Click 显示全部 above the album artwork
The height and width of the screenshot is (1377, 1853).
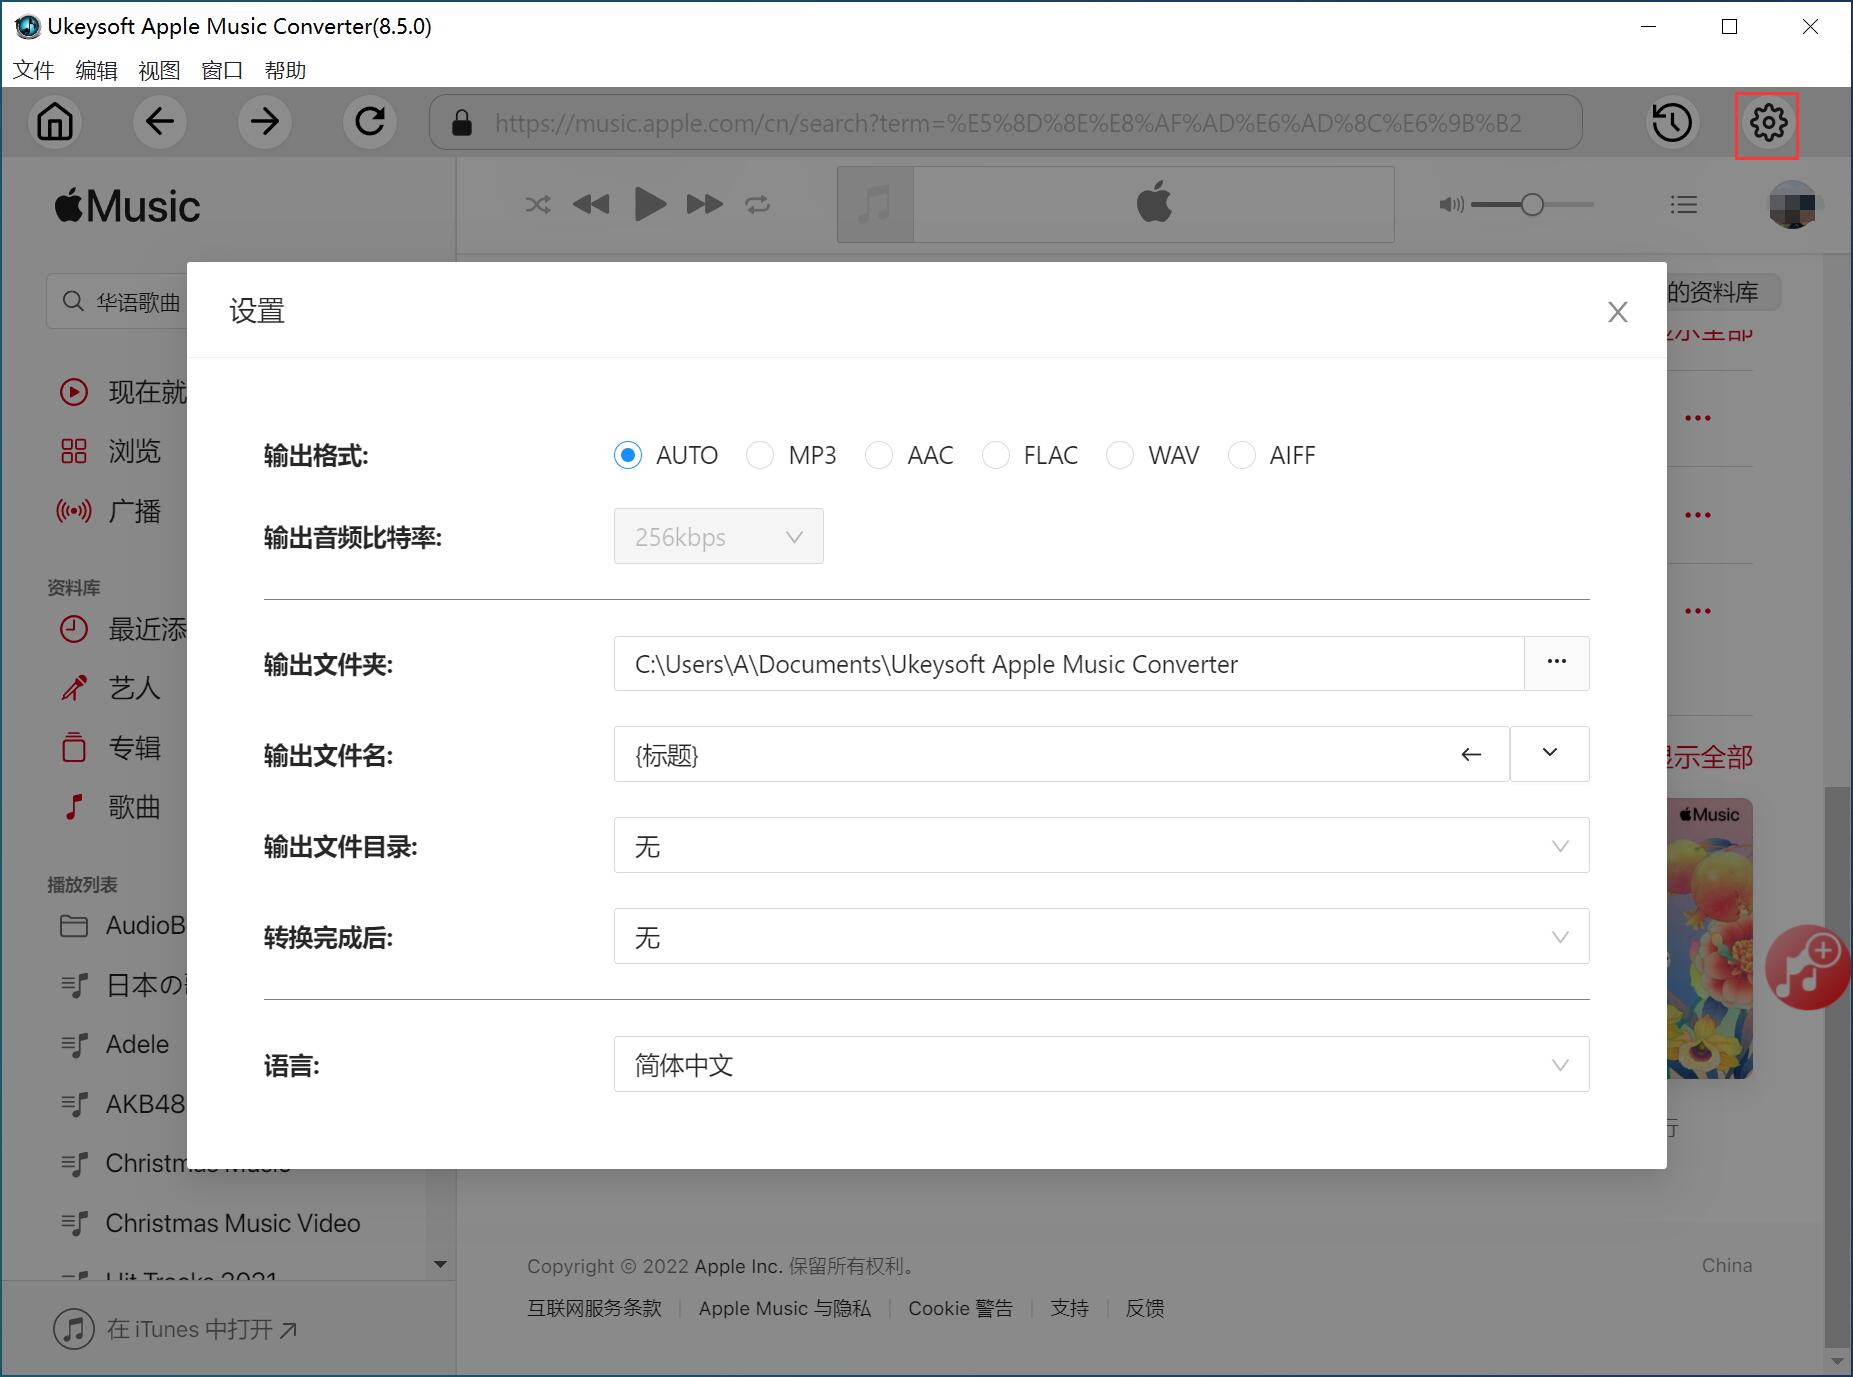point(1709,757)
